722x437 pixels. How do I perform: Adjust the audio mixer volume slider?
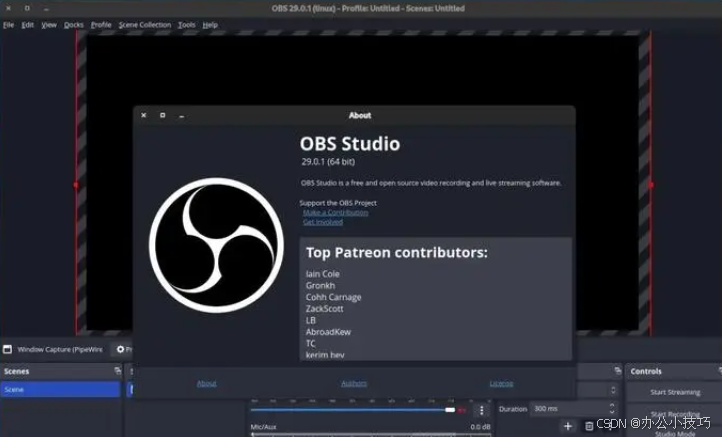[x=353, y=410]
